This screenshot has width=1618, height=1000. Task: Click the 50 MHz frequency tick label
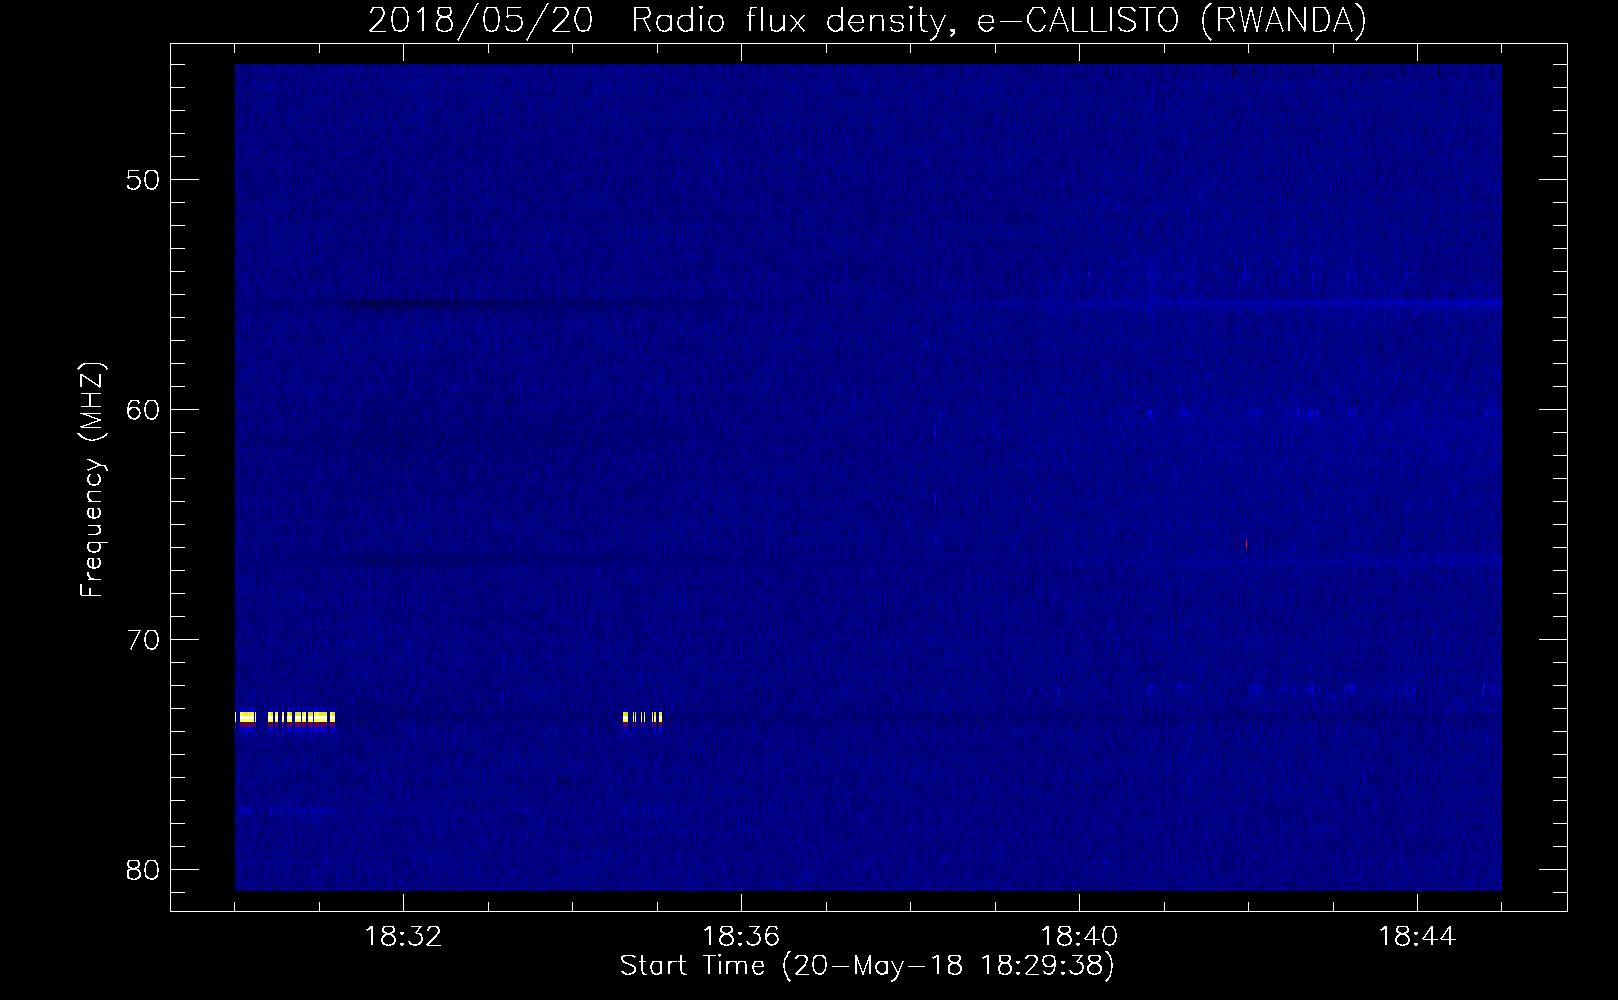(142, 180)
